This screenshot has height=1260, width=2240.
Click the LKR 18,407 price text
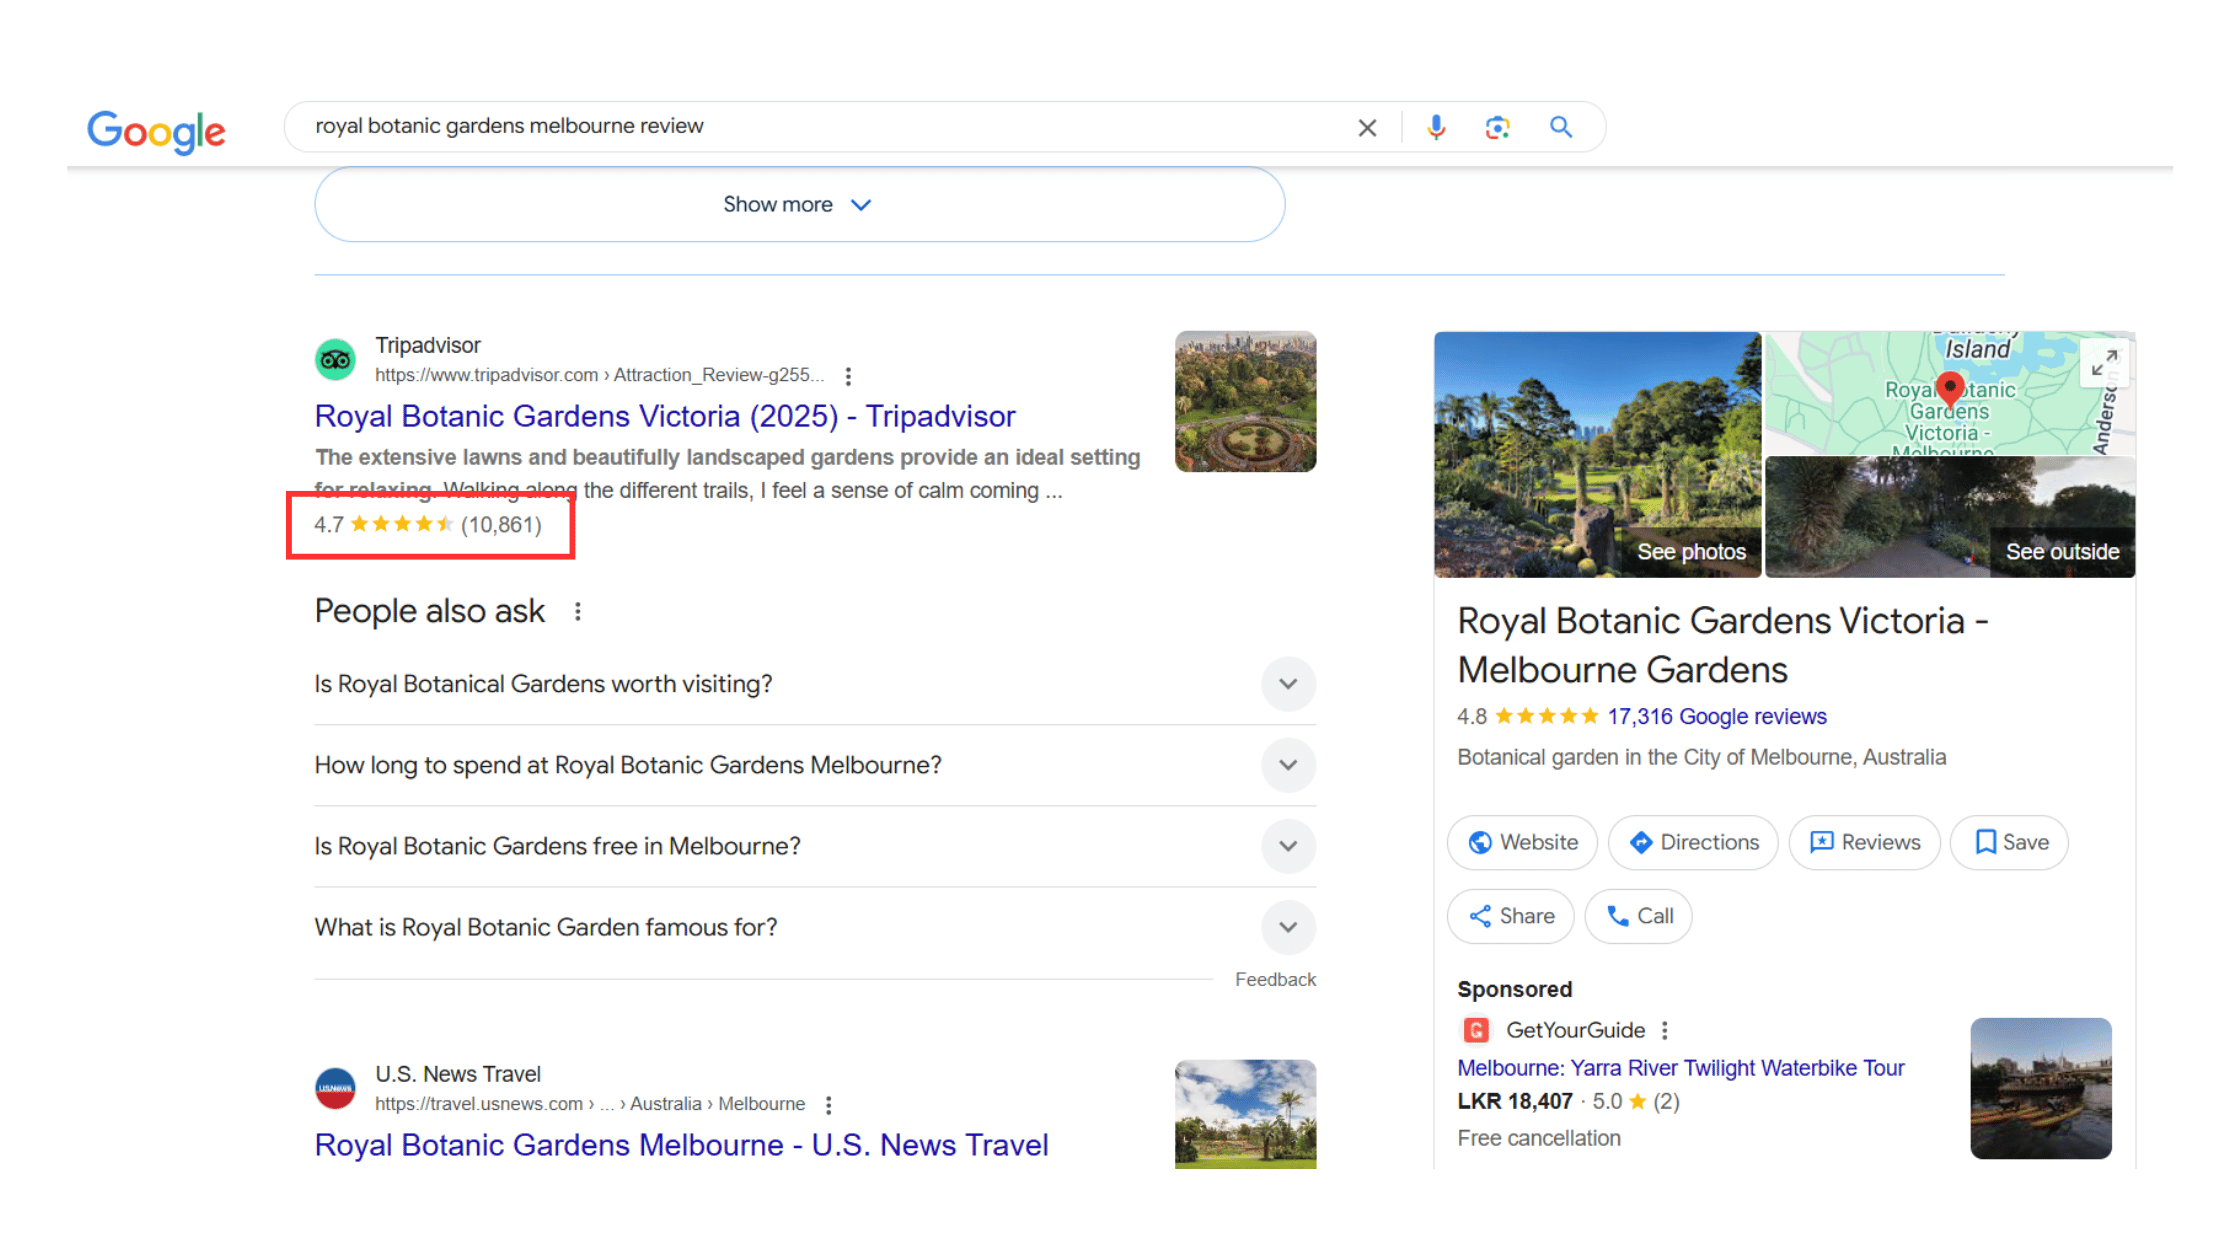(x=1514, y=1102)
